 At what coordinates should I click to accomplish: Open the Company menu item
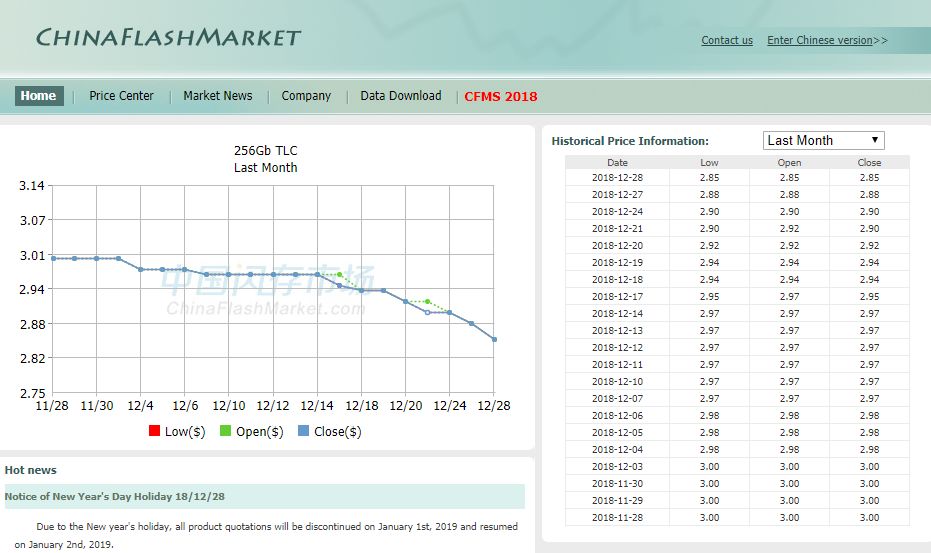306,96
